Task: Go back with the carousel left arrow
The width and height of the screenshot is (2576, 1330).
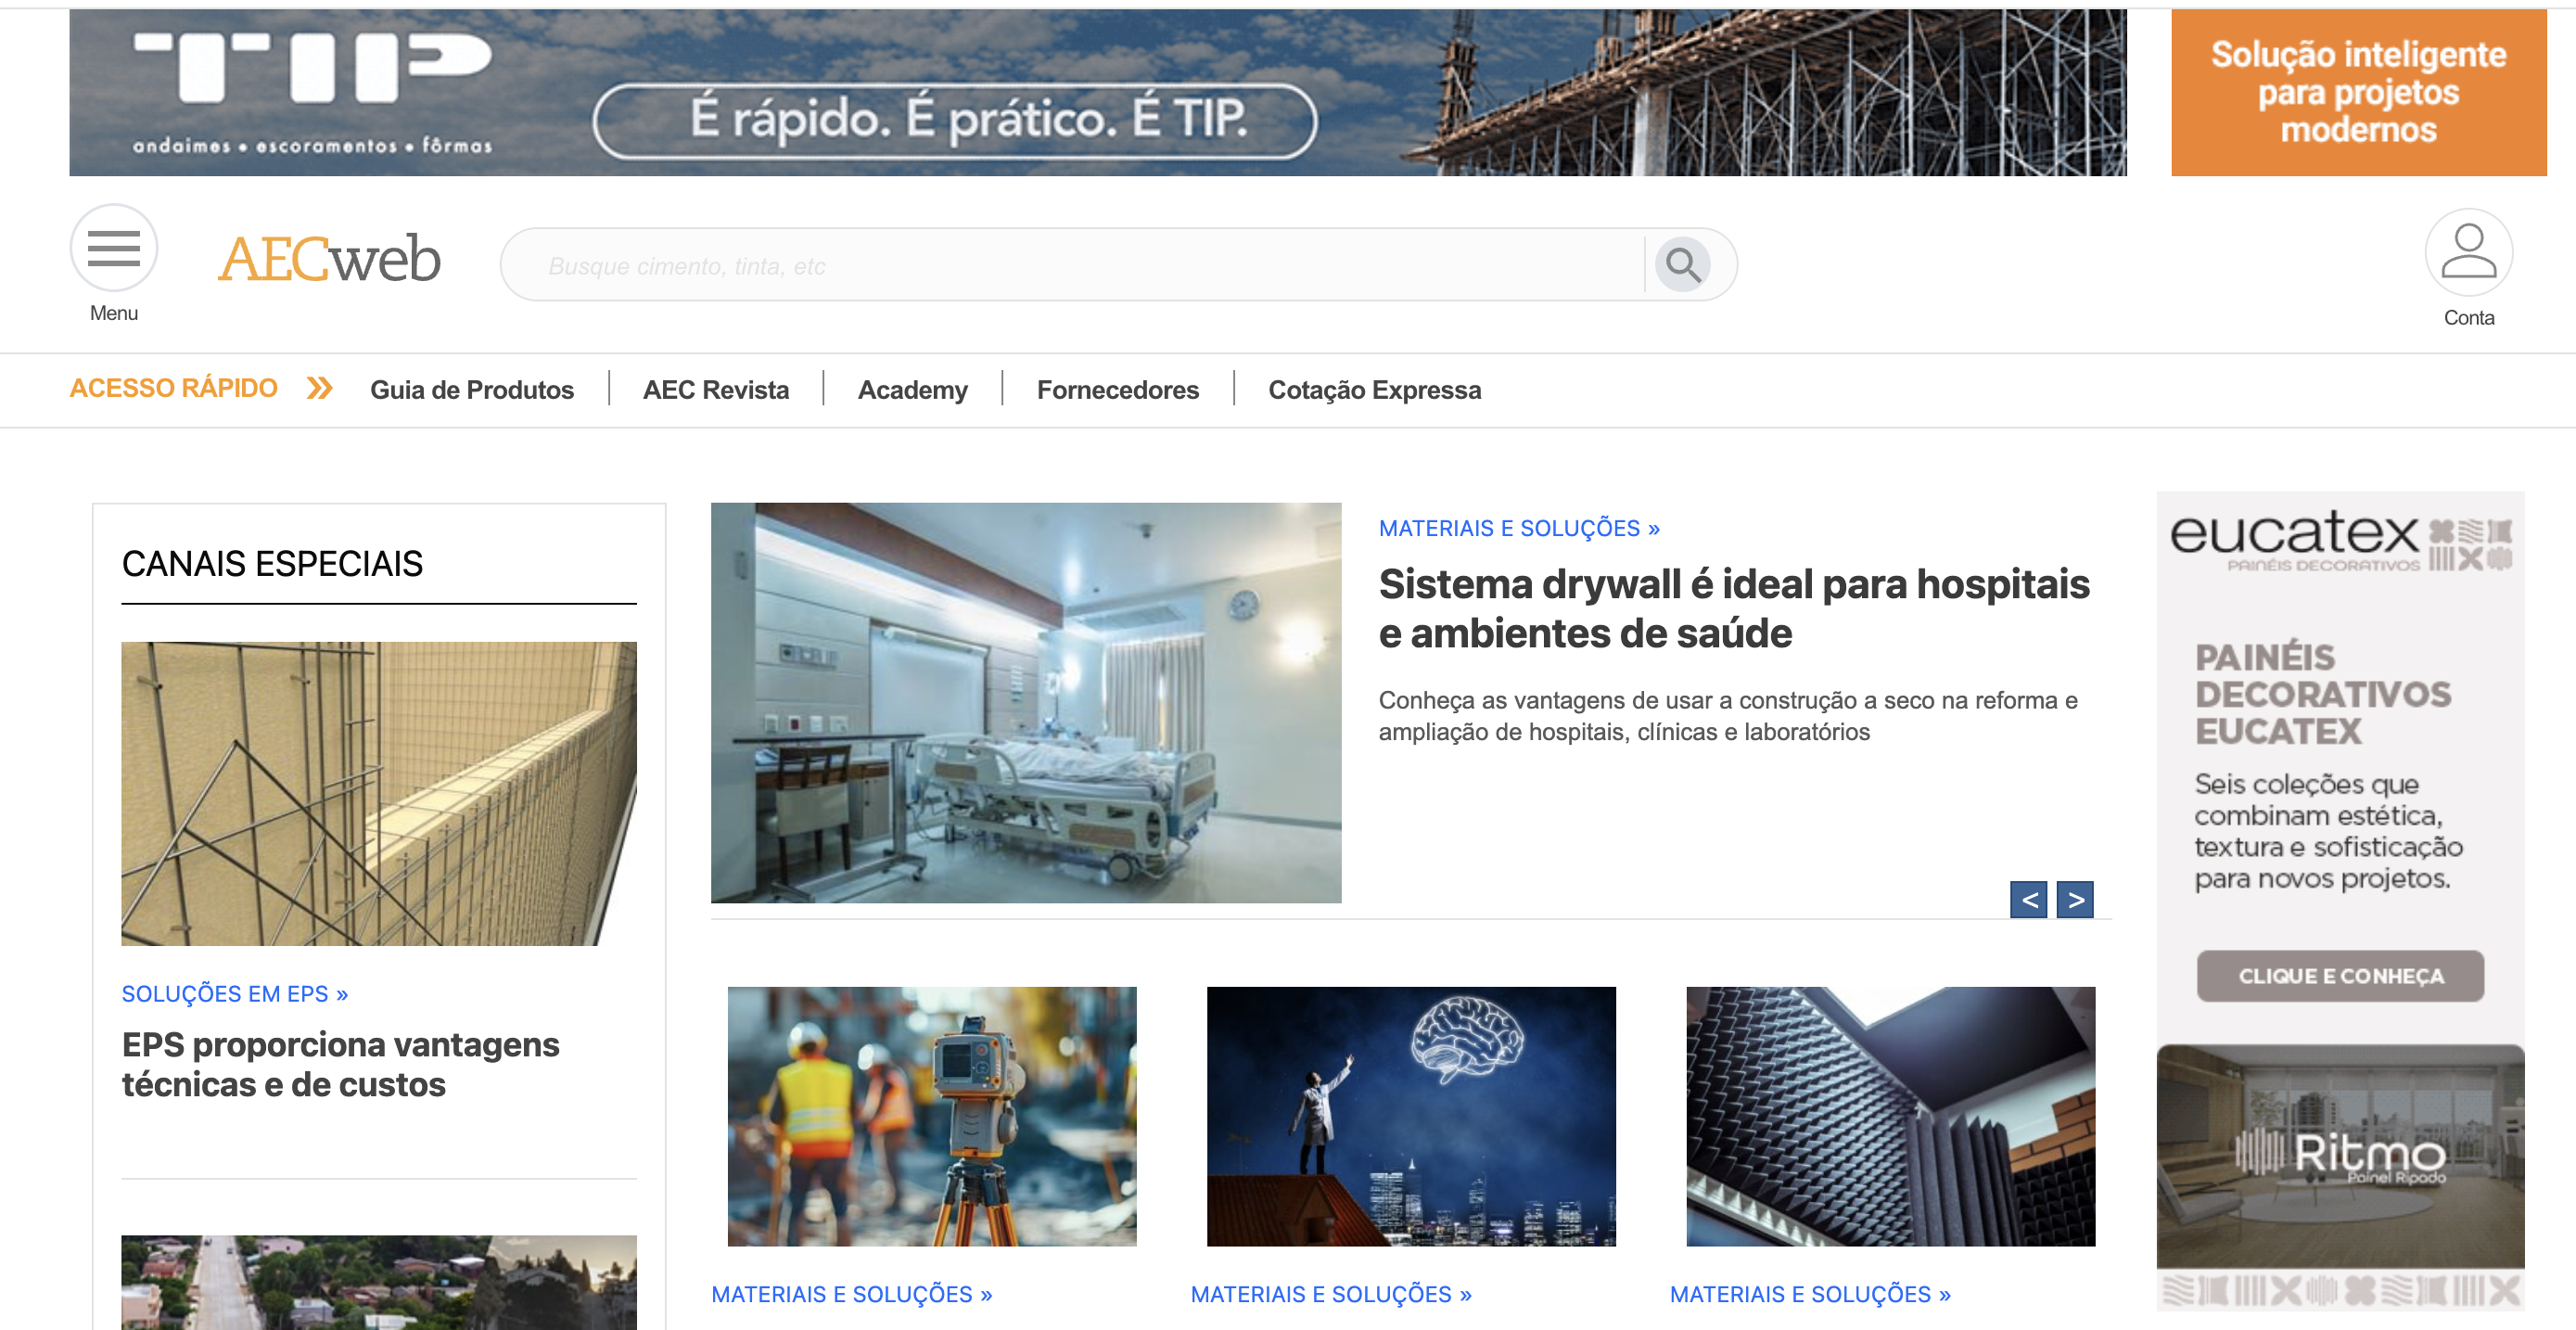Action: (2029, 899)
